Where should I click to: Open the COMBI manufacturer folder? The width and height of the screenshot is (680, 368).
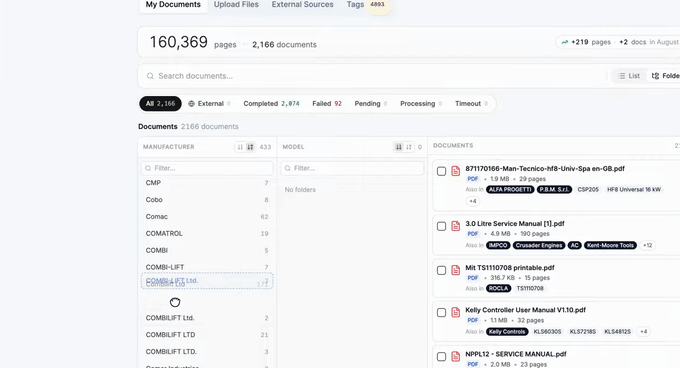207,251
